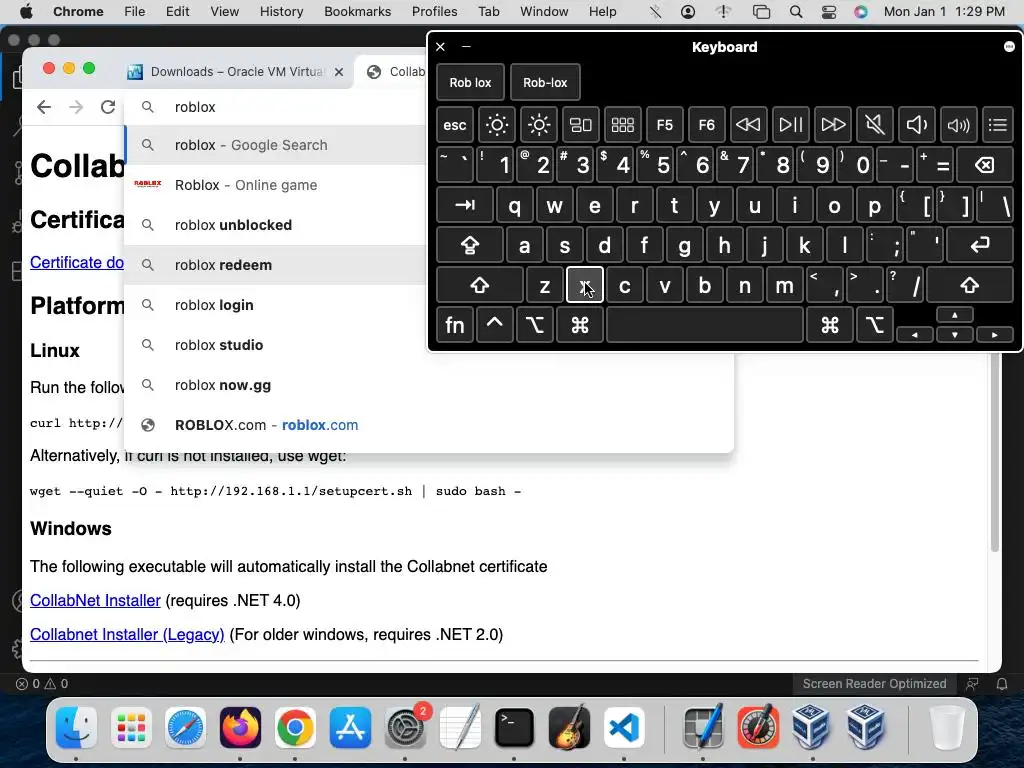Tap the right arrow key
Screen dimensions: 1024x768
(x=995, y=334)
